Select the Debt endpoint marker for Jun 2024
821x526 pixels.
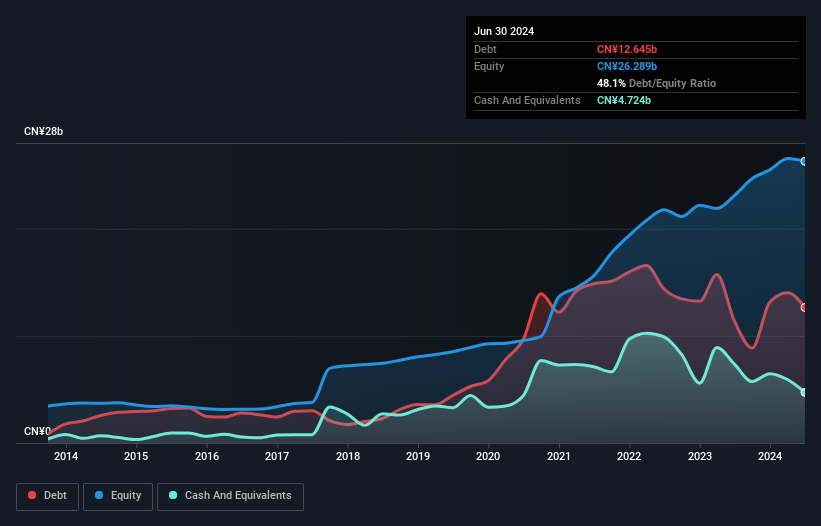(804, 308)
